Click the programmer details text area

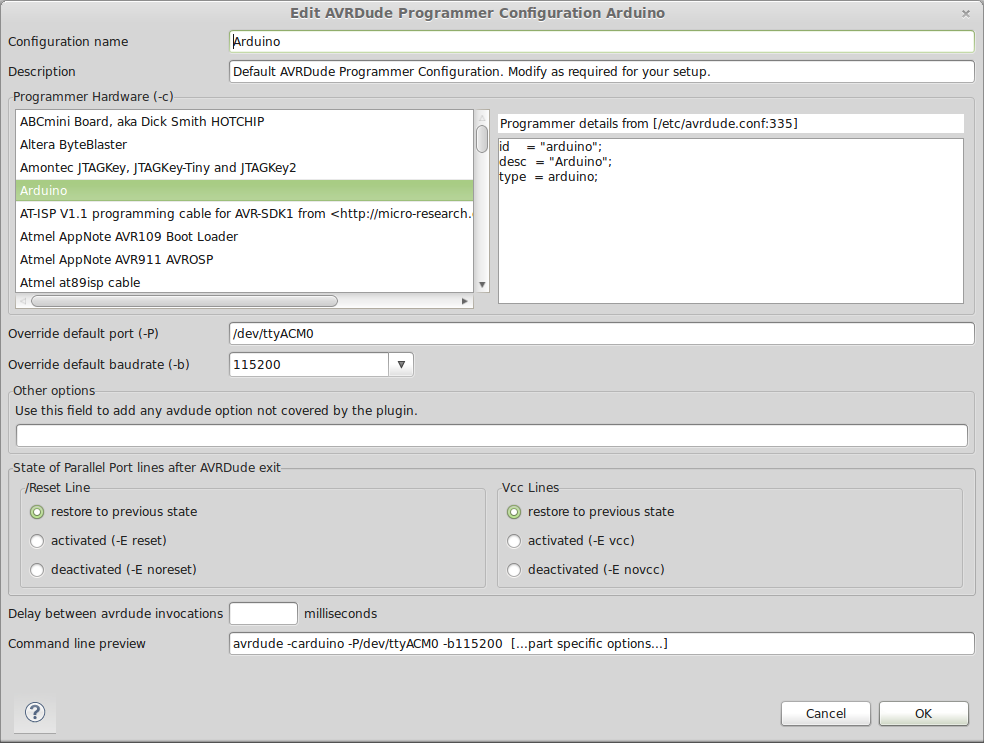tap(730, 221)
